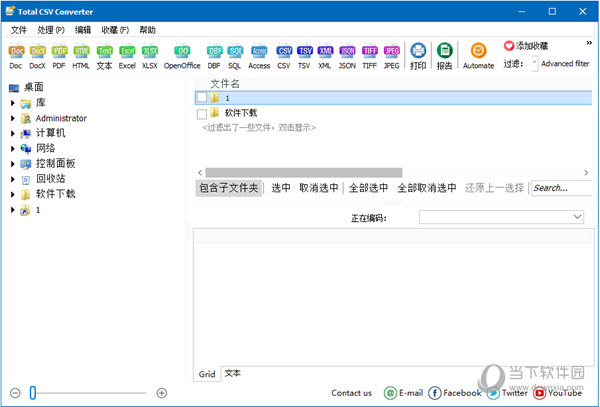This screenshot has width=600, height=407.
Task: Expand the 库 tree node
Action: pyautogui.click(x=13, y=103)
